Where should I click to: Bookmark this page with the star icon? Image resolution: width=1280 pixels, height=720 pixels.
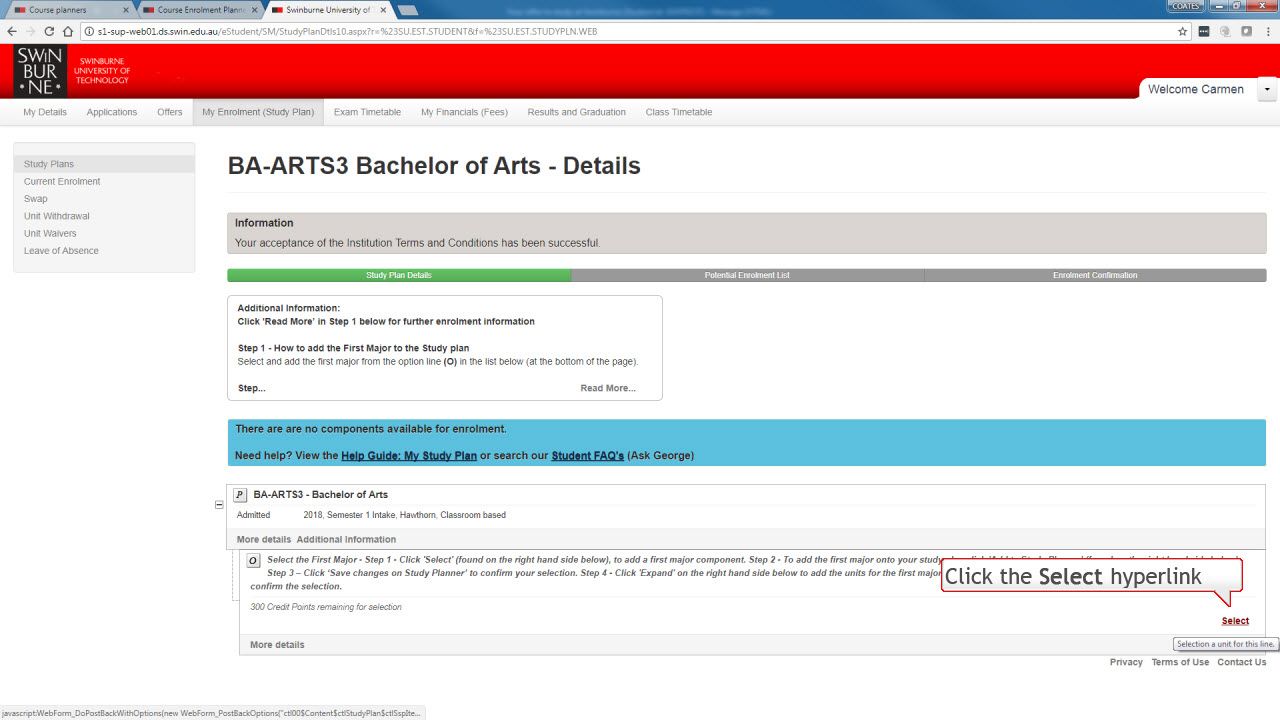pyautogui.click(x=1183, y=31)
